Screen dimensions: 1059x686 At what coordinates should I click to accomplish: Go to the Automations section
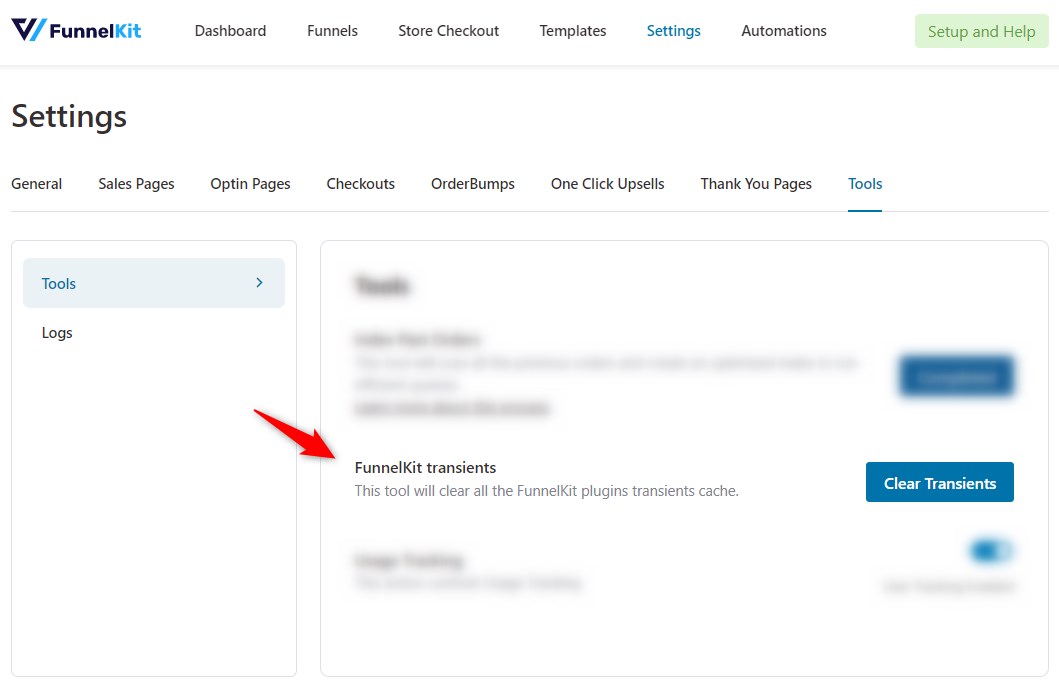coord(783,31)
